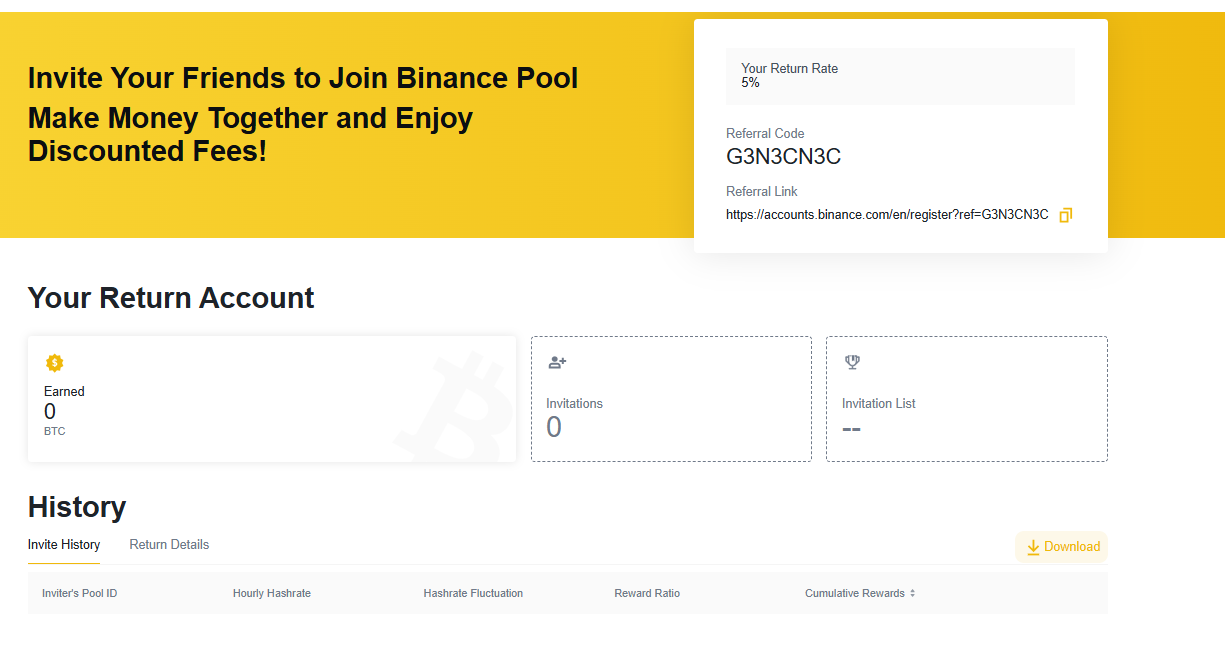Click the gold coin Earned icon
1225x666 pixels.
coord(55,363)
